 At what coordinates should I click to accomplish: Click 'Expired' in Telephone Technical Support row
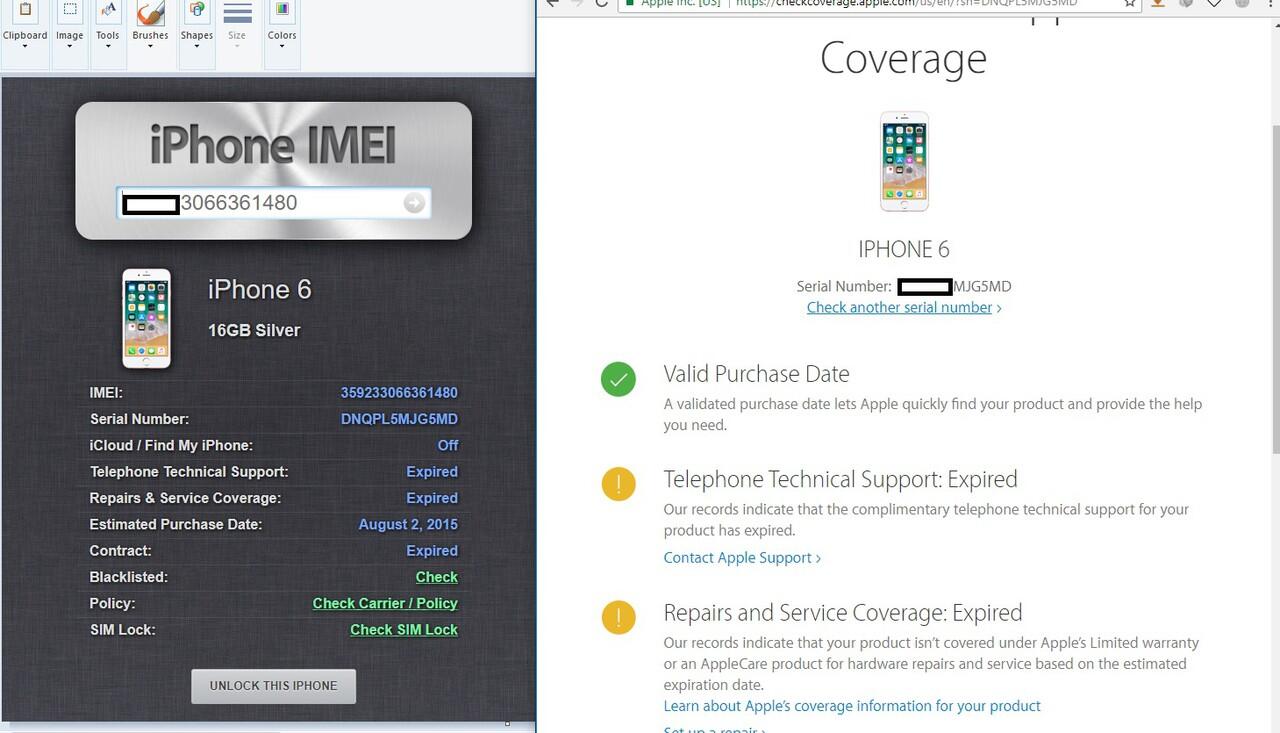point(432,472)
